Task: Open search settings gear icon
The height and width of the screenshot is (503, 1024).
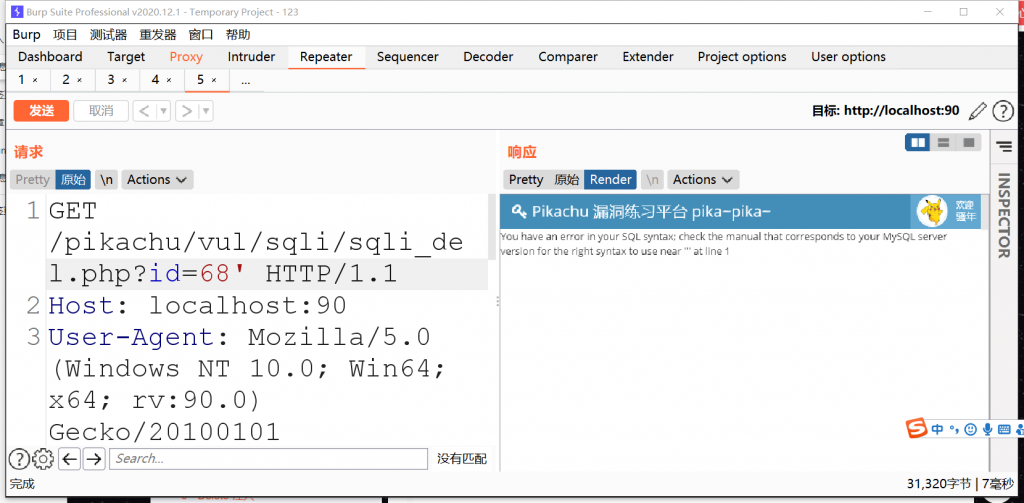Action: pos(43,459)
